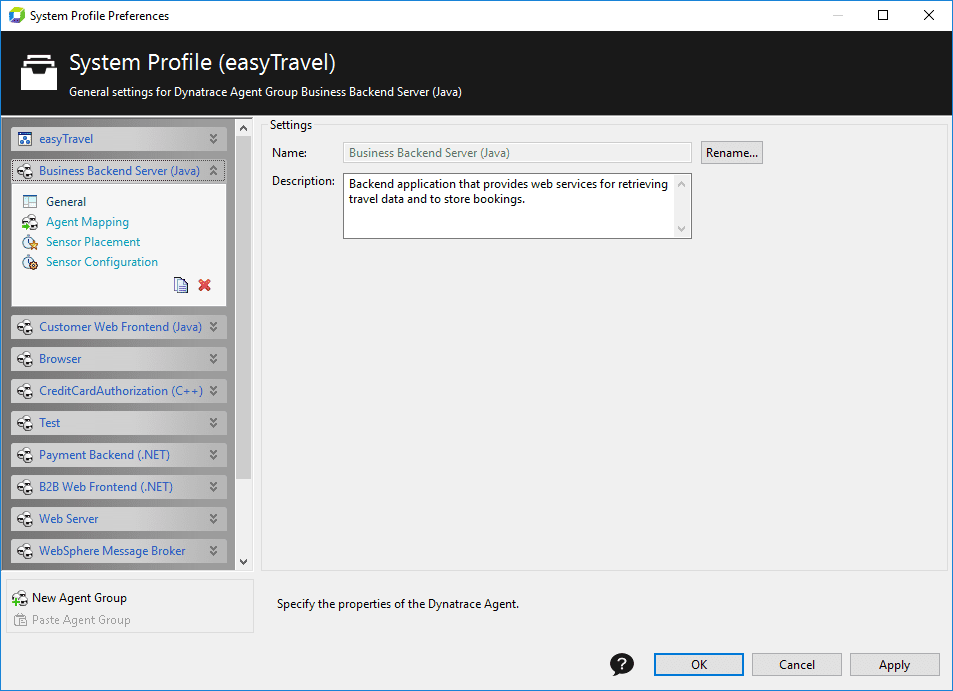Click the Browser agent group icon

[25, 360]
